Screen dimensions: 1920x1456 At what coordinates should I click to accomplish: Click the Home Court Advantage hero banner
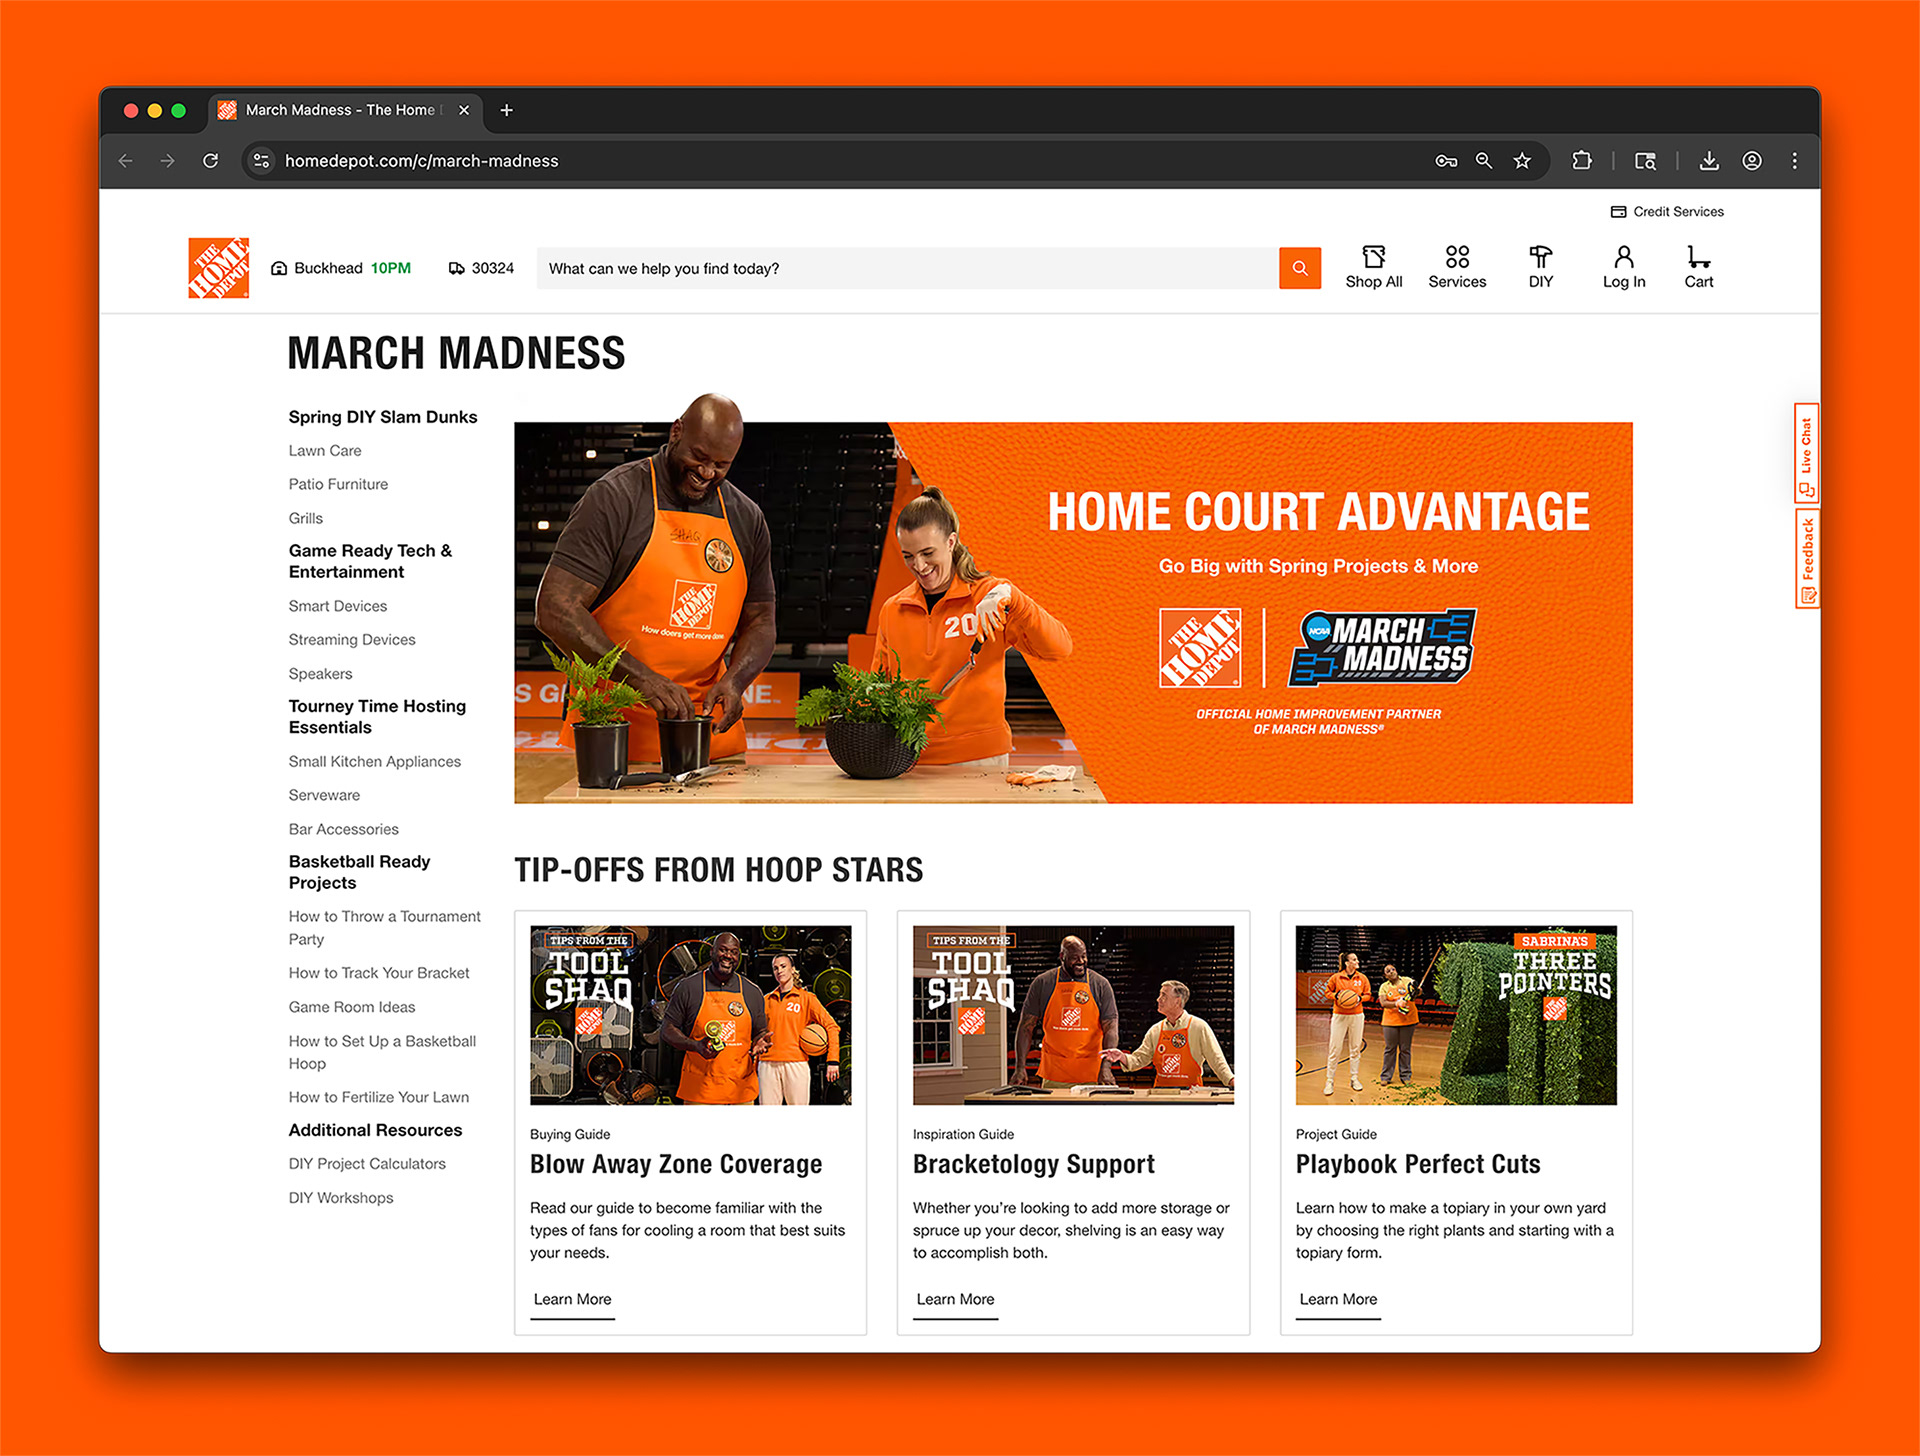tap(1073, 612)
